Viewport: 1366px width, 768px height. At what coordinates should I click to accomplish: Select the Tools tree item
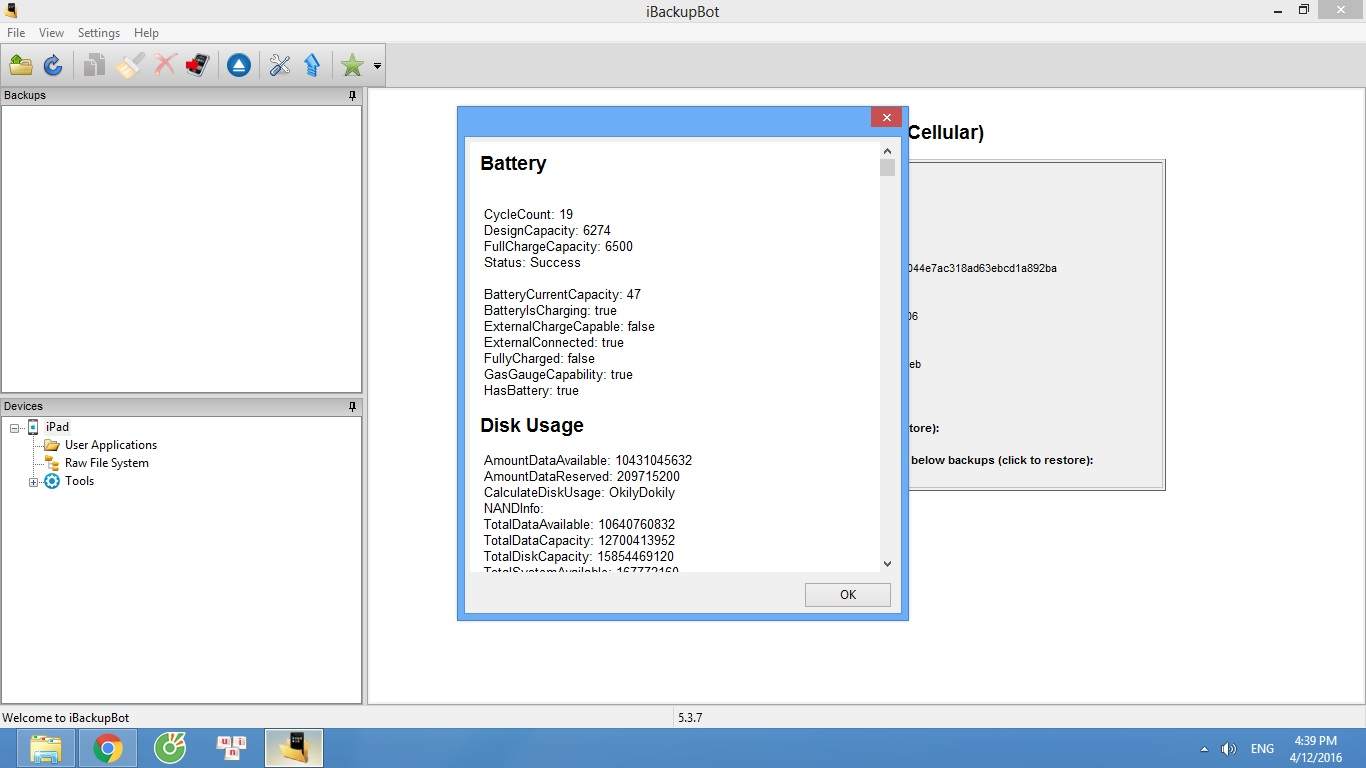(80, 481)
